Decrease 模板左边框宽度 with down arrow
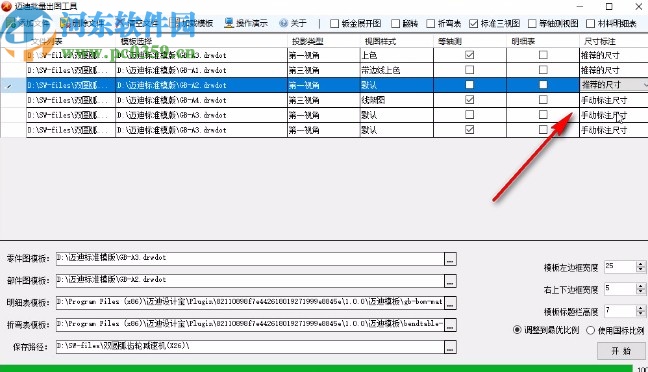The width and height of the screenshot is (648, 372). pos(641,269)
